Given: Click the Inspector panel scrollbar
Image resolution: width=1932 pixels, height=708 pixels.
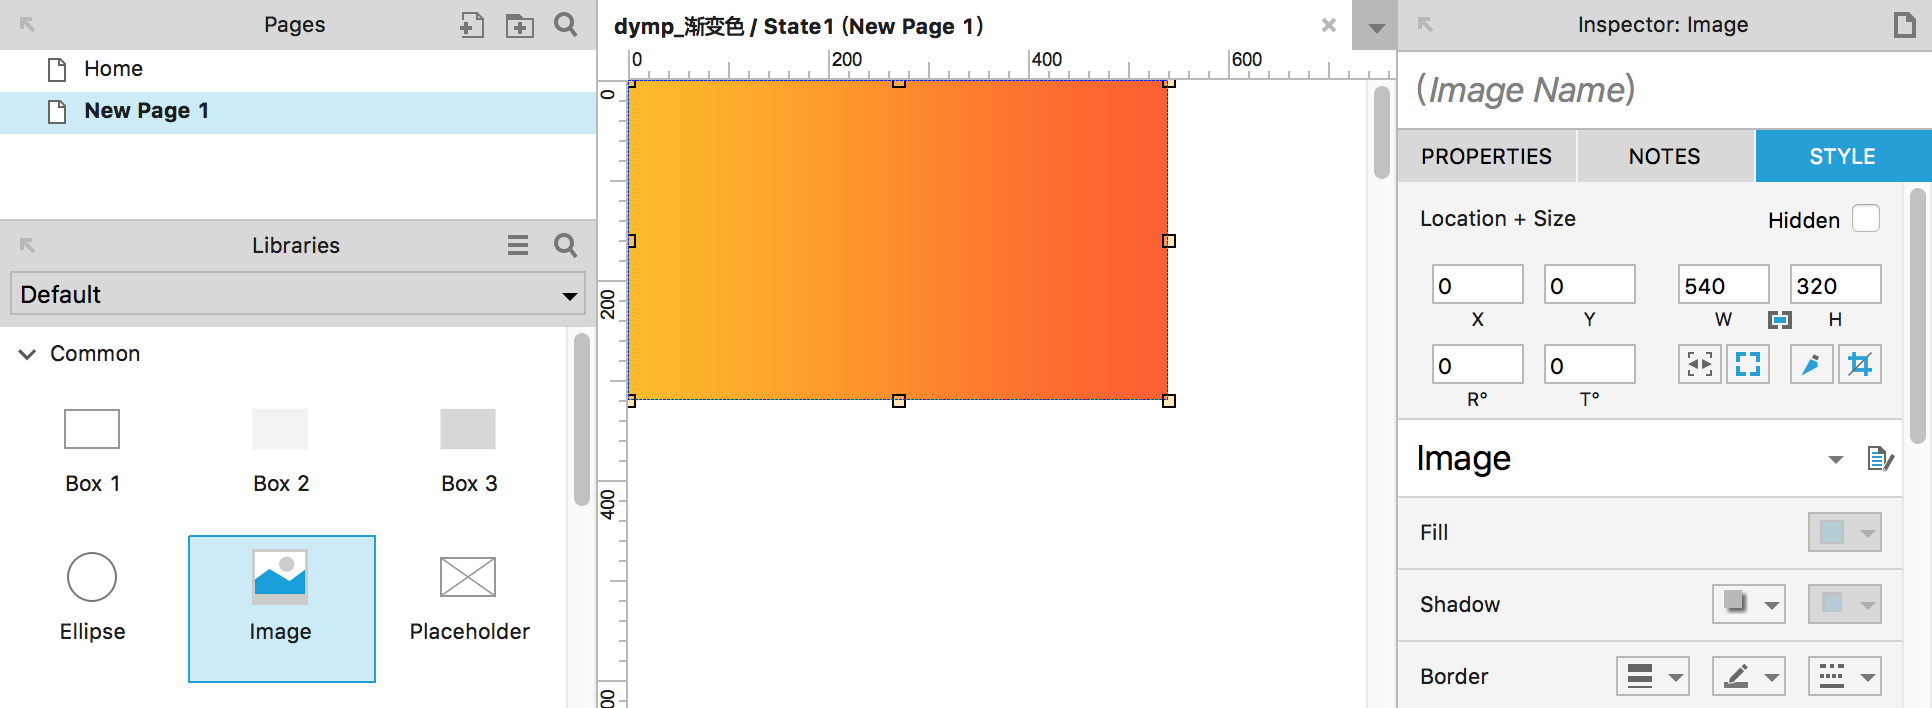Looking at the screenshot, I should (1917, 315).
